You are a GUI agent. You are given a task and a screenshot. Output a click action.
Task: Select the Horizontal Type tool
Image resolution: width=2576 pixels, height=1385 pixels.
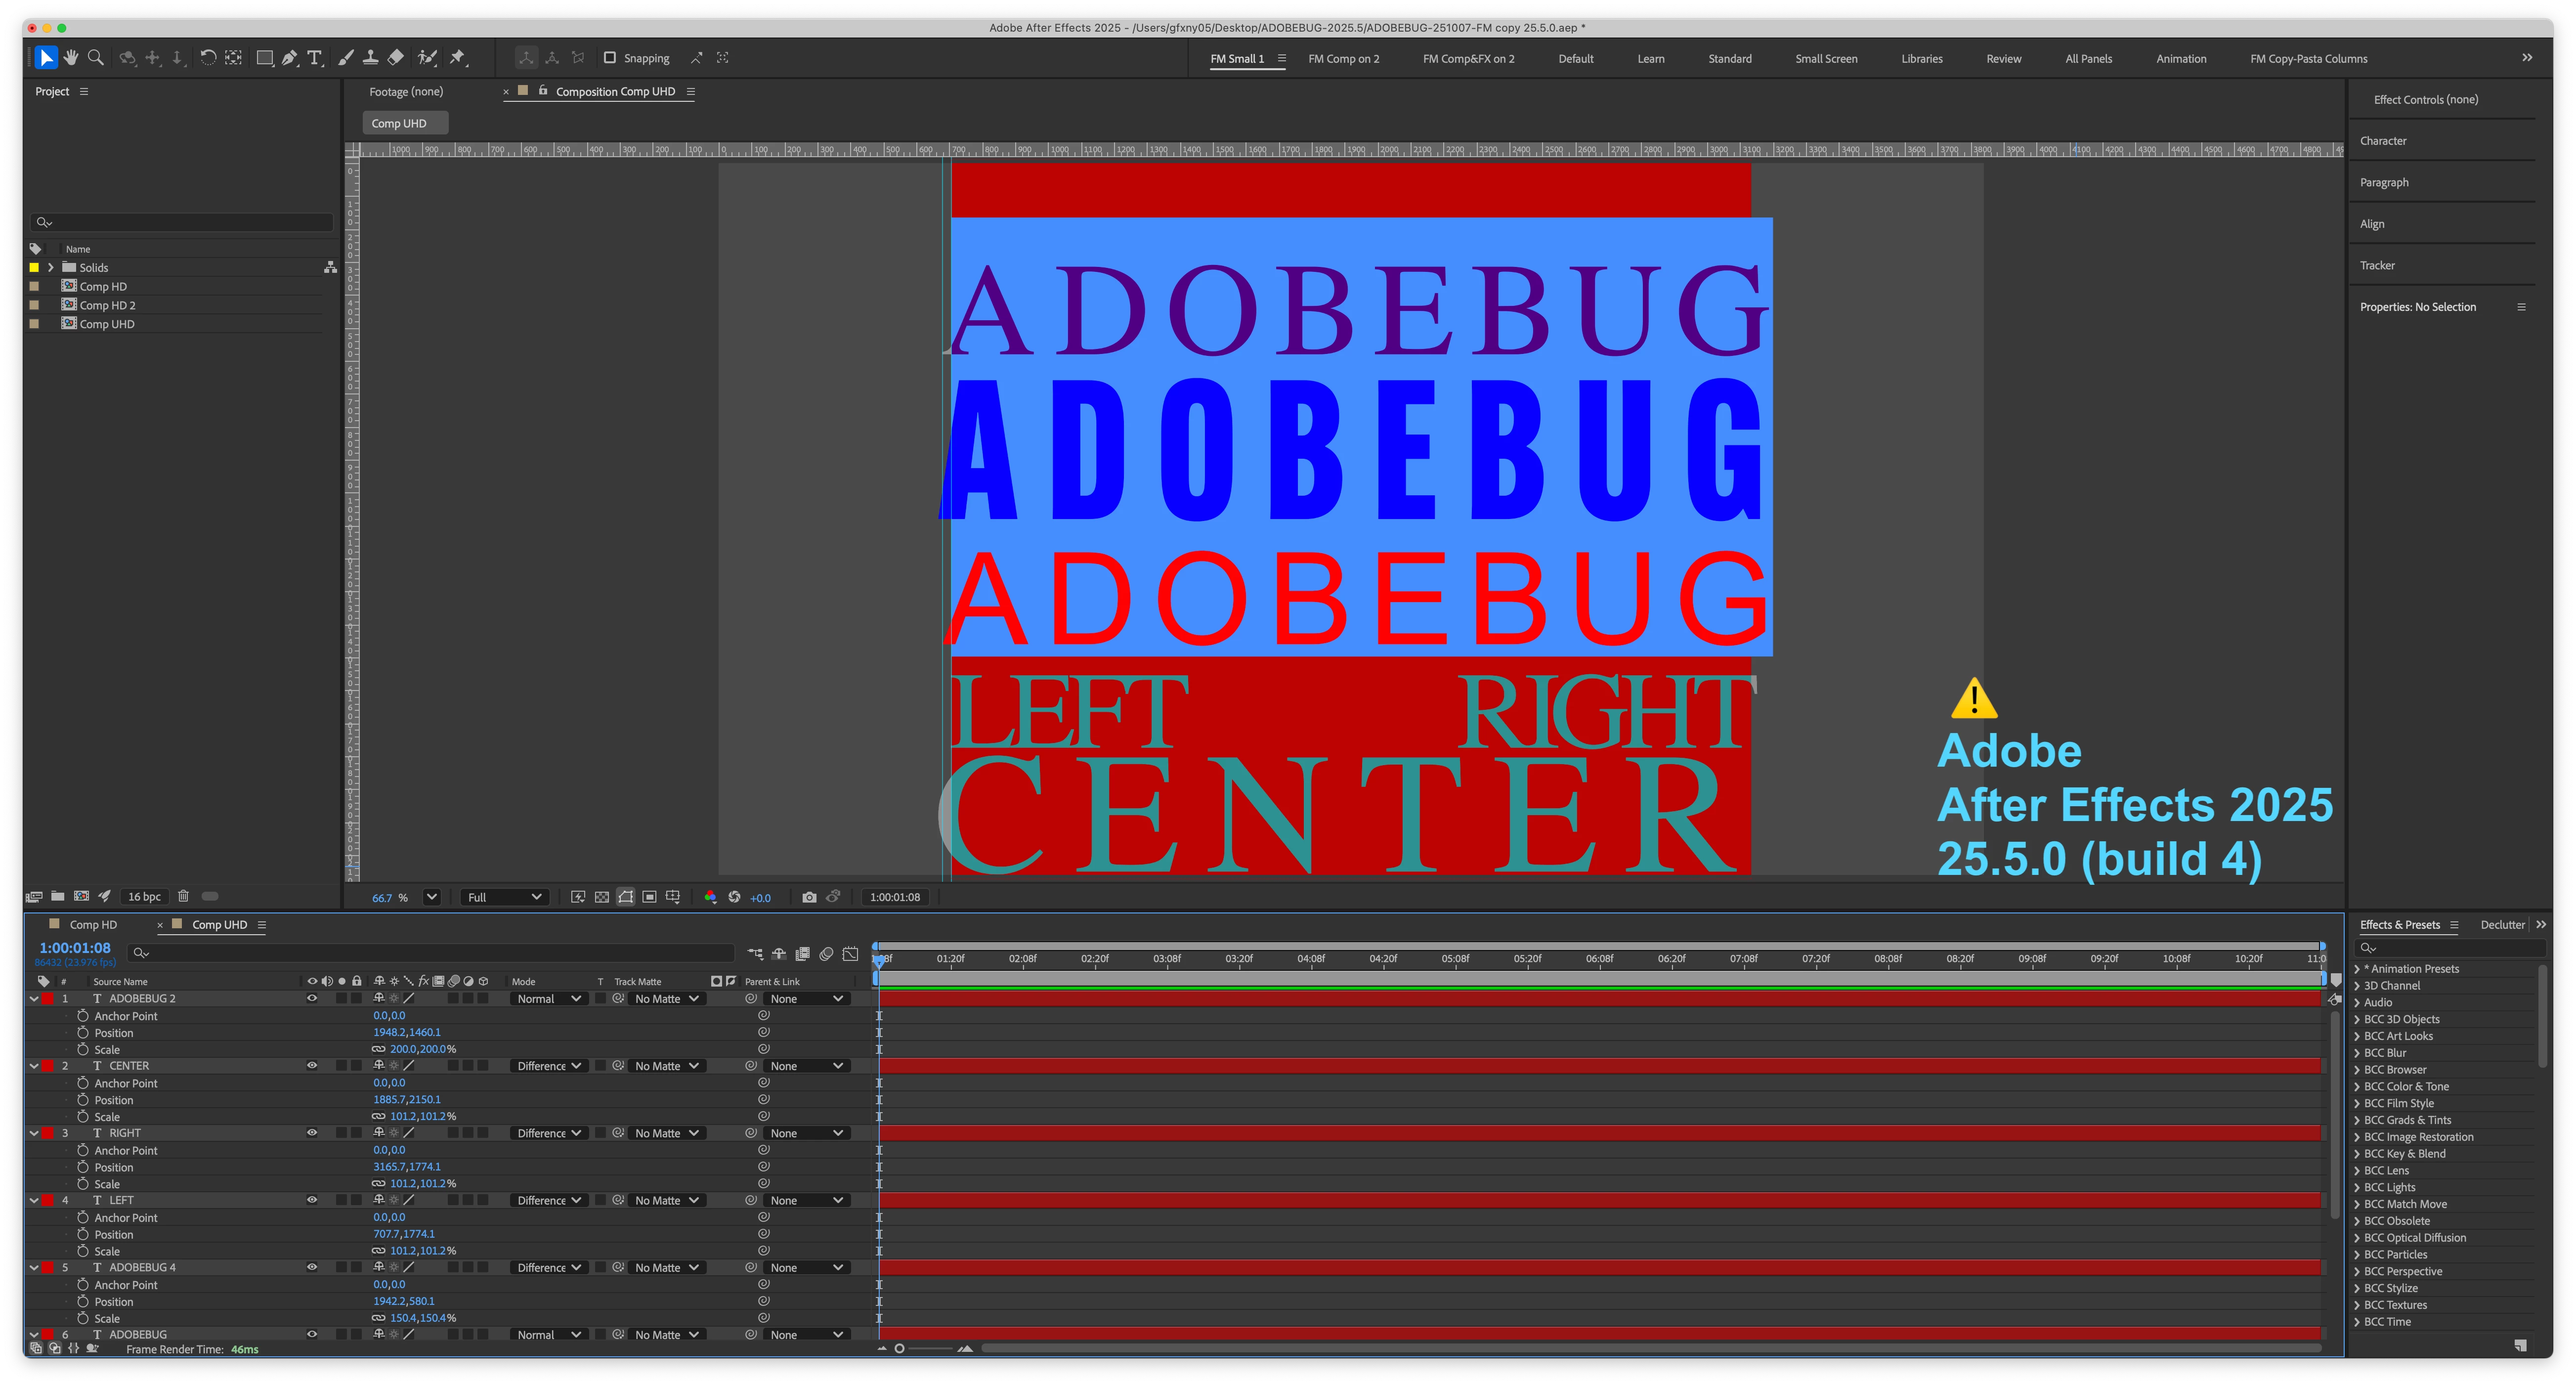click(315, 58)
